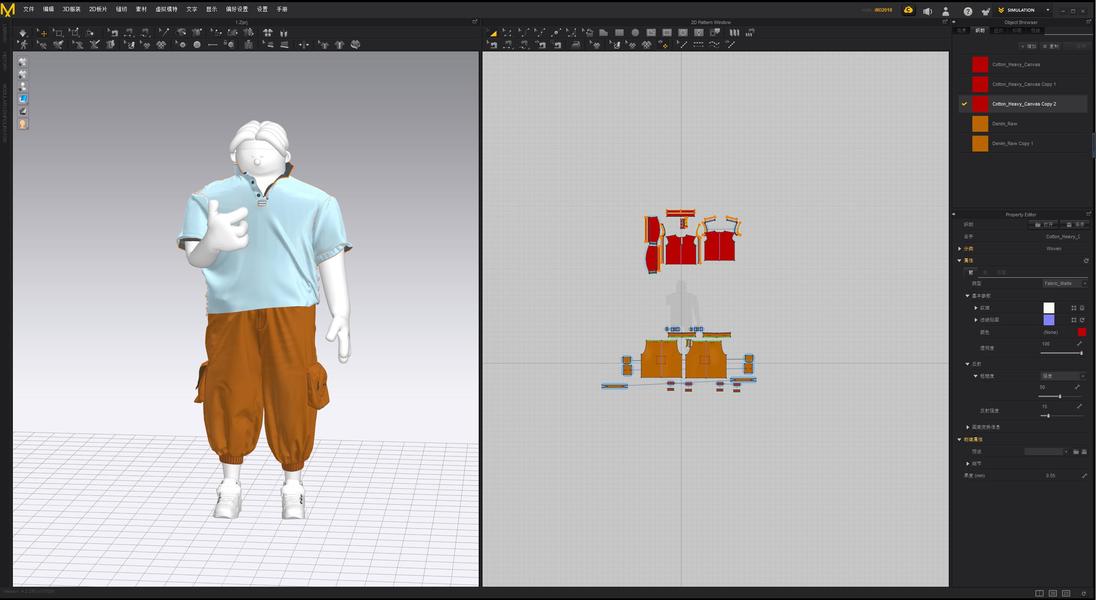
Task: Open the cloud sync icon in title bar
Action: tap(908, 10)
